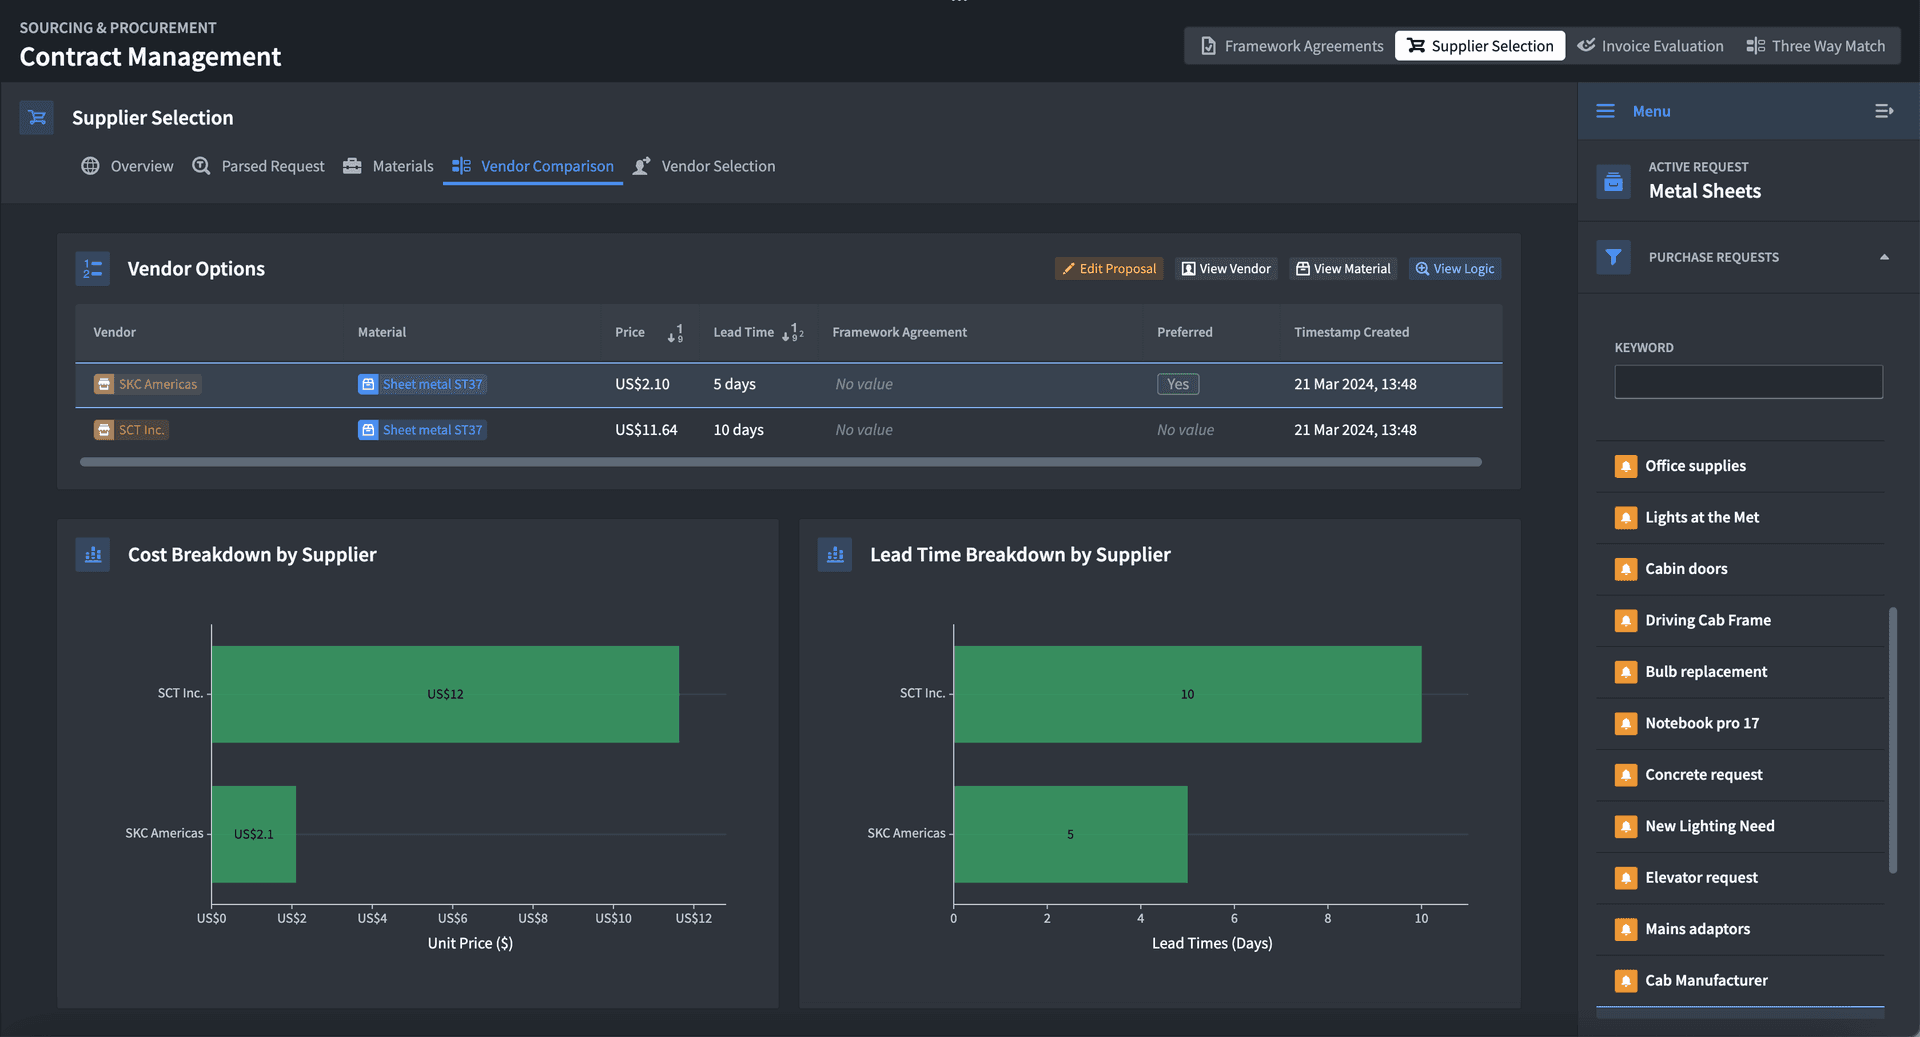Image resolution: width=1920 pixels, height=1037 pixels.
Task: Collapse the right sidebar panel icon
Action: [x=1883, y=111]
